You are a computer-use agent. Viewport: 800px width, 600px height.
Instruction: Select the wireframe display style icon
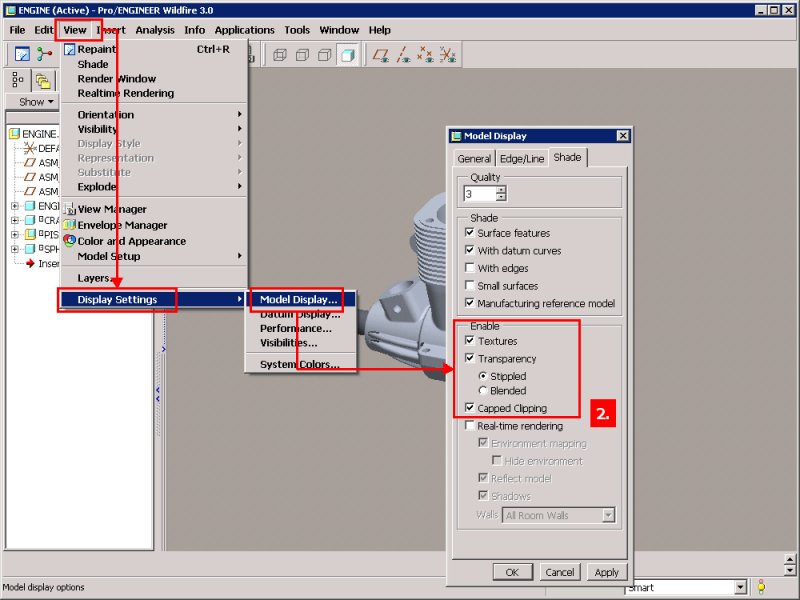[x=280, y=55]
